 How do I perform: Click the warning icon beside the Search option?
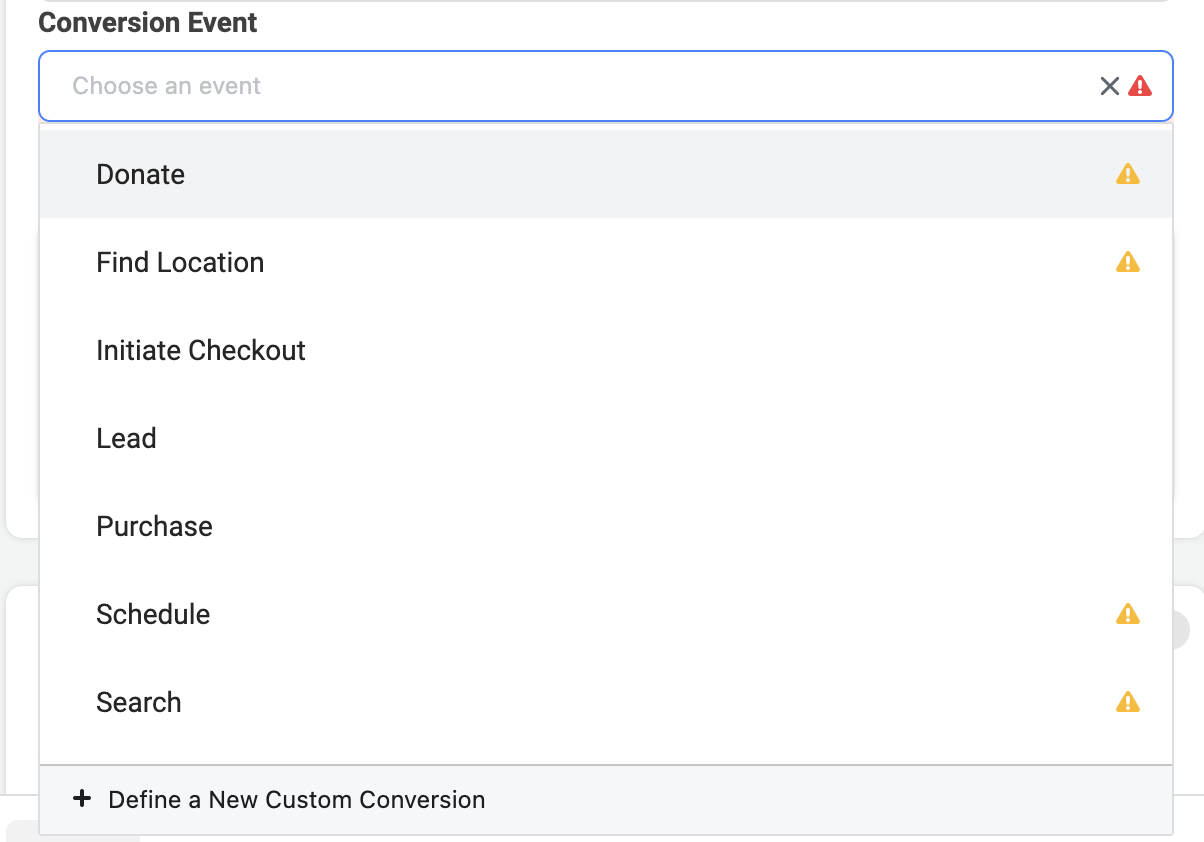pos(1128,702)
